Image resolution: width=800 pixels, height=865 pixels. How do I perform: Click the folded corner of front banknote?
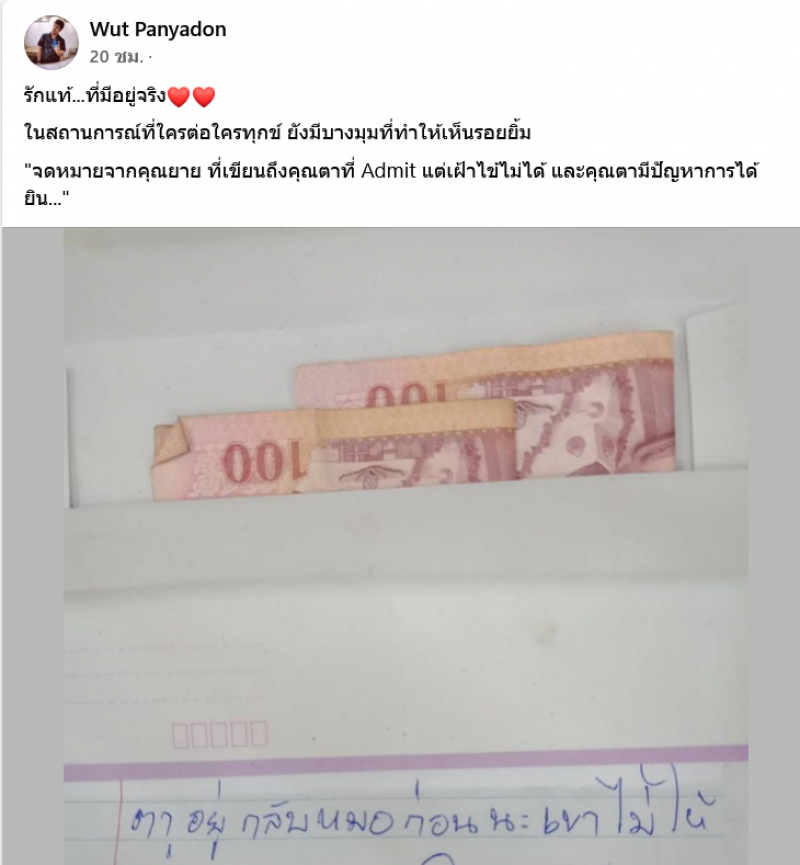tap(168, 445)
